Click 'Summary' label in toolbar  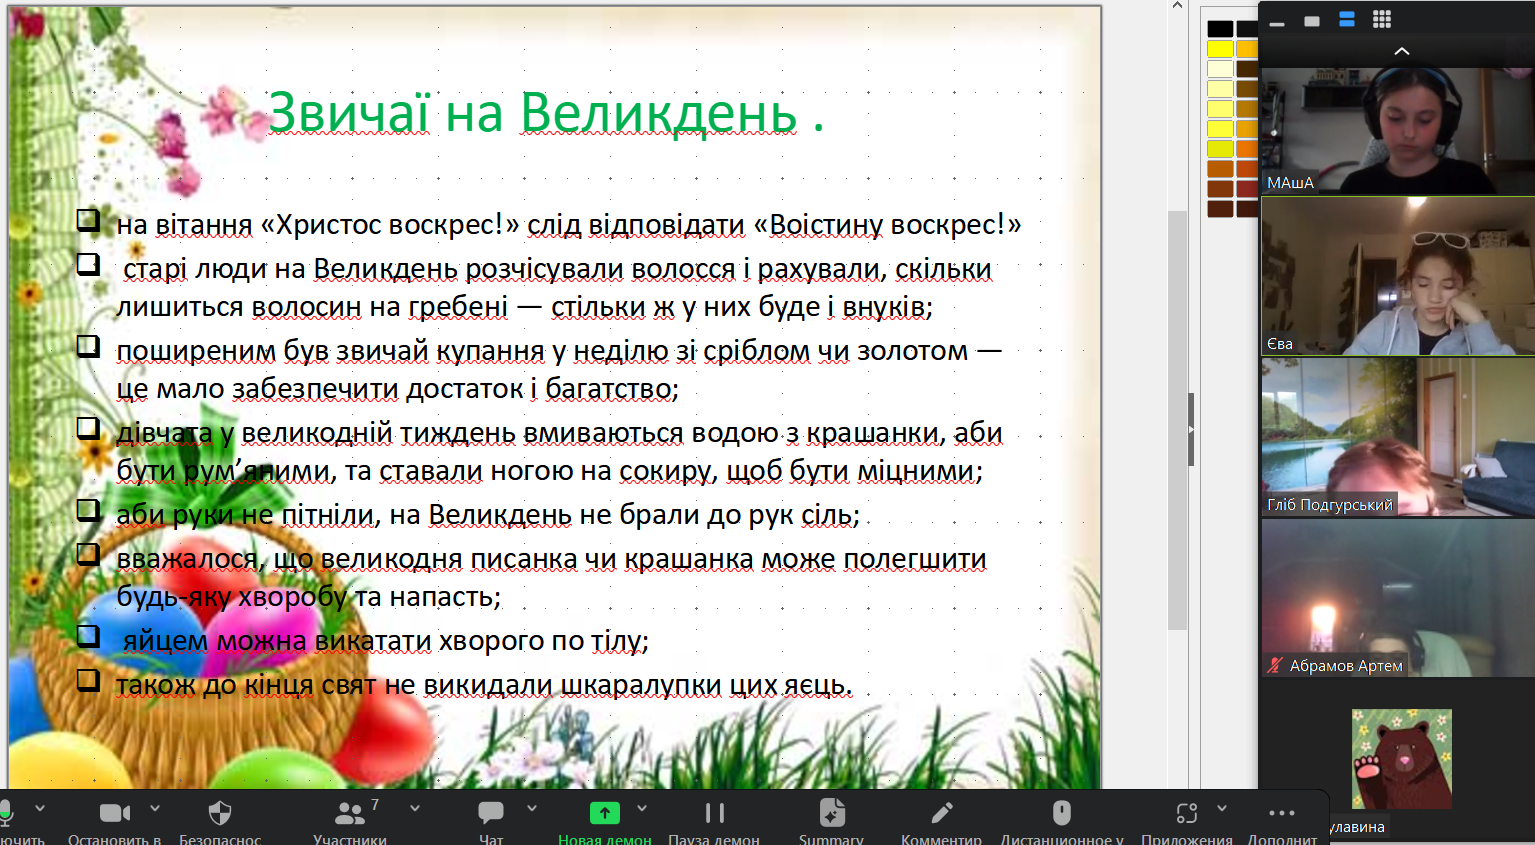click(x=831, y=839)
